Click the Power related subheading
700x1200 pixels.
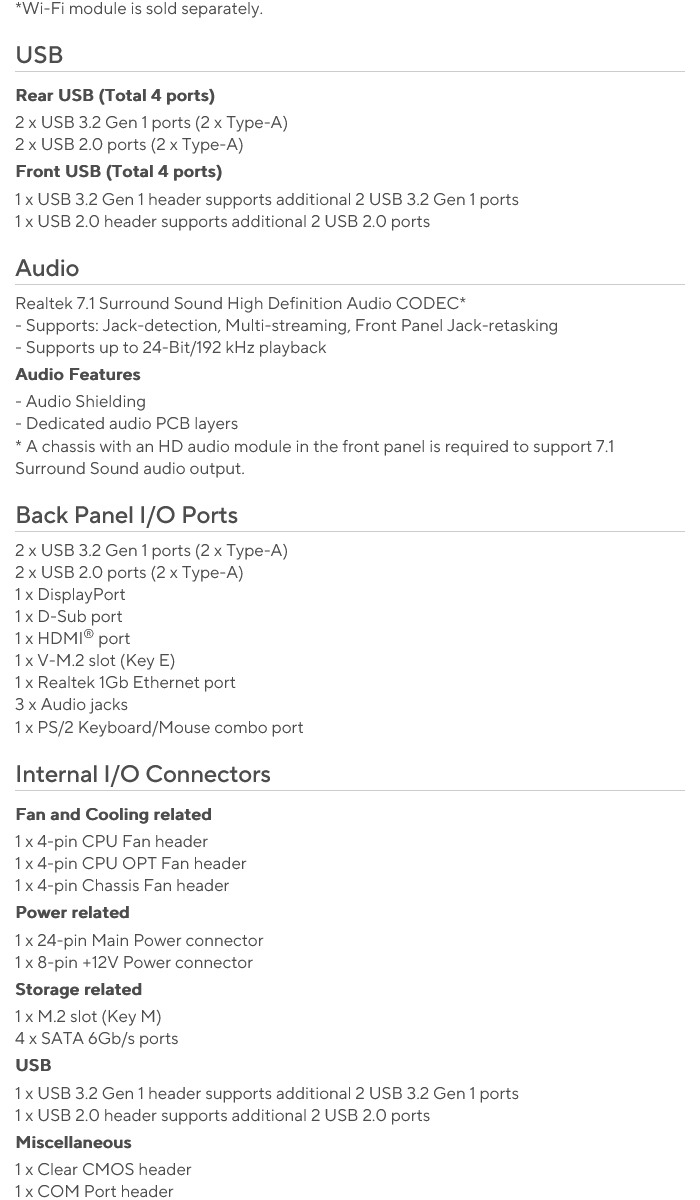click(72, 912)
